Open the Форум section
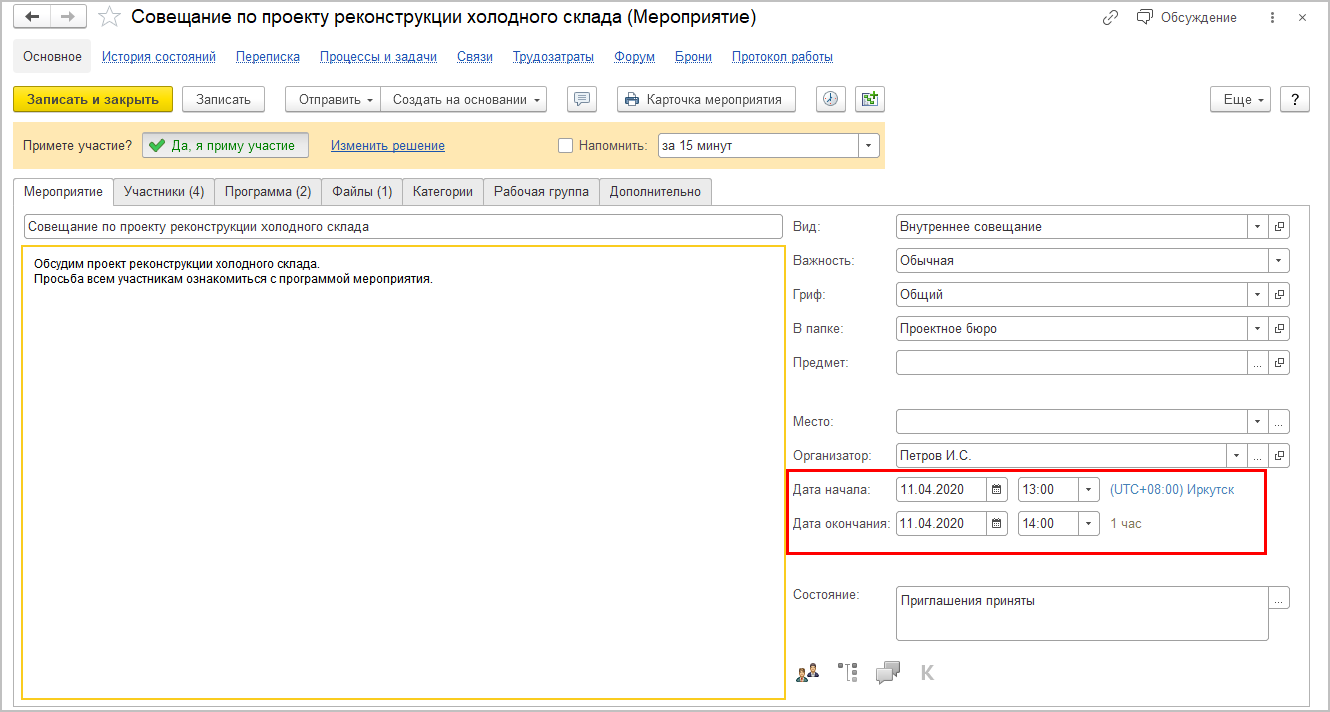This screenshot has height=712, width=1330. coord(635,57)
